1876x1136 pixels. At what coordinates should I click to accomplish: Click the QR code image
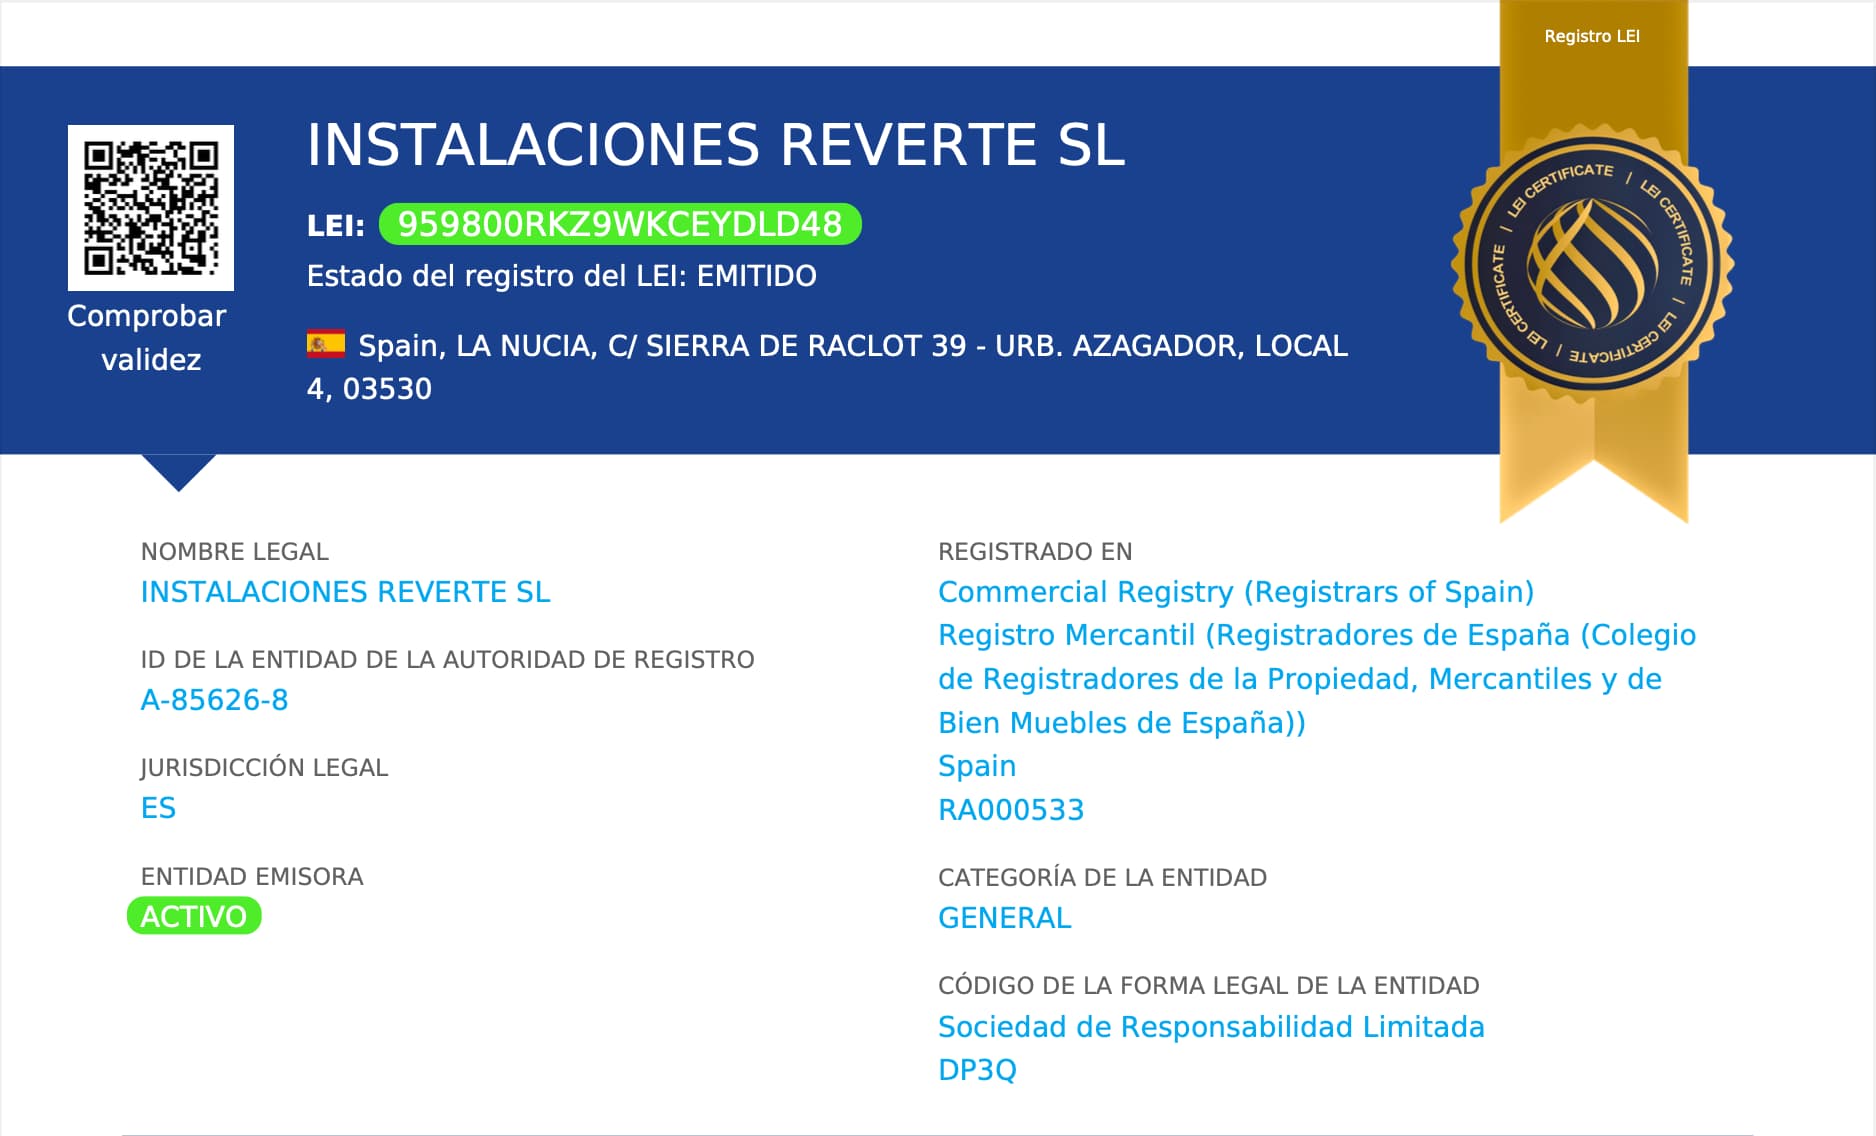151,208
